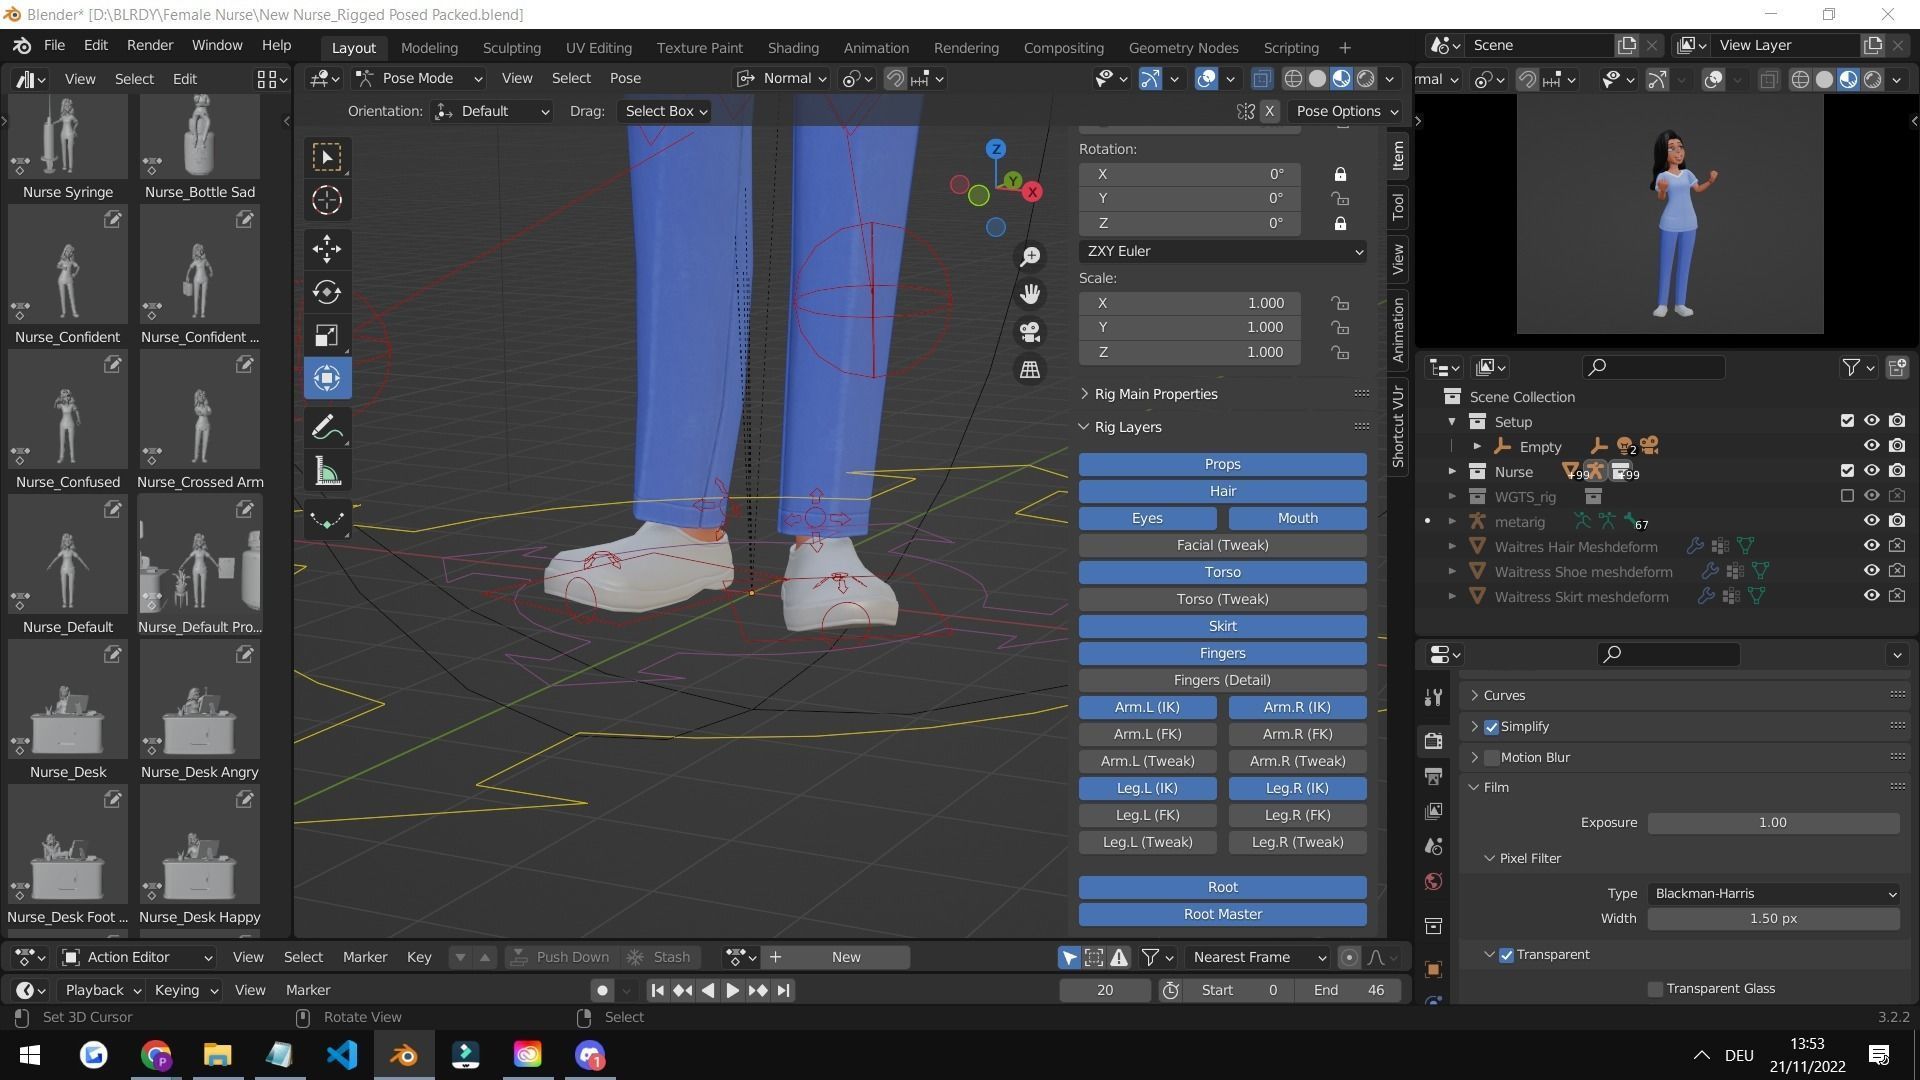Select the Measure tool

click(x=327, y=471)
